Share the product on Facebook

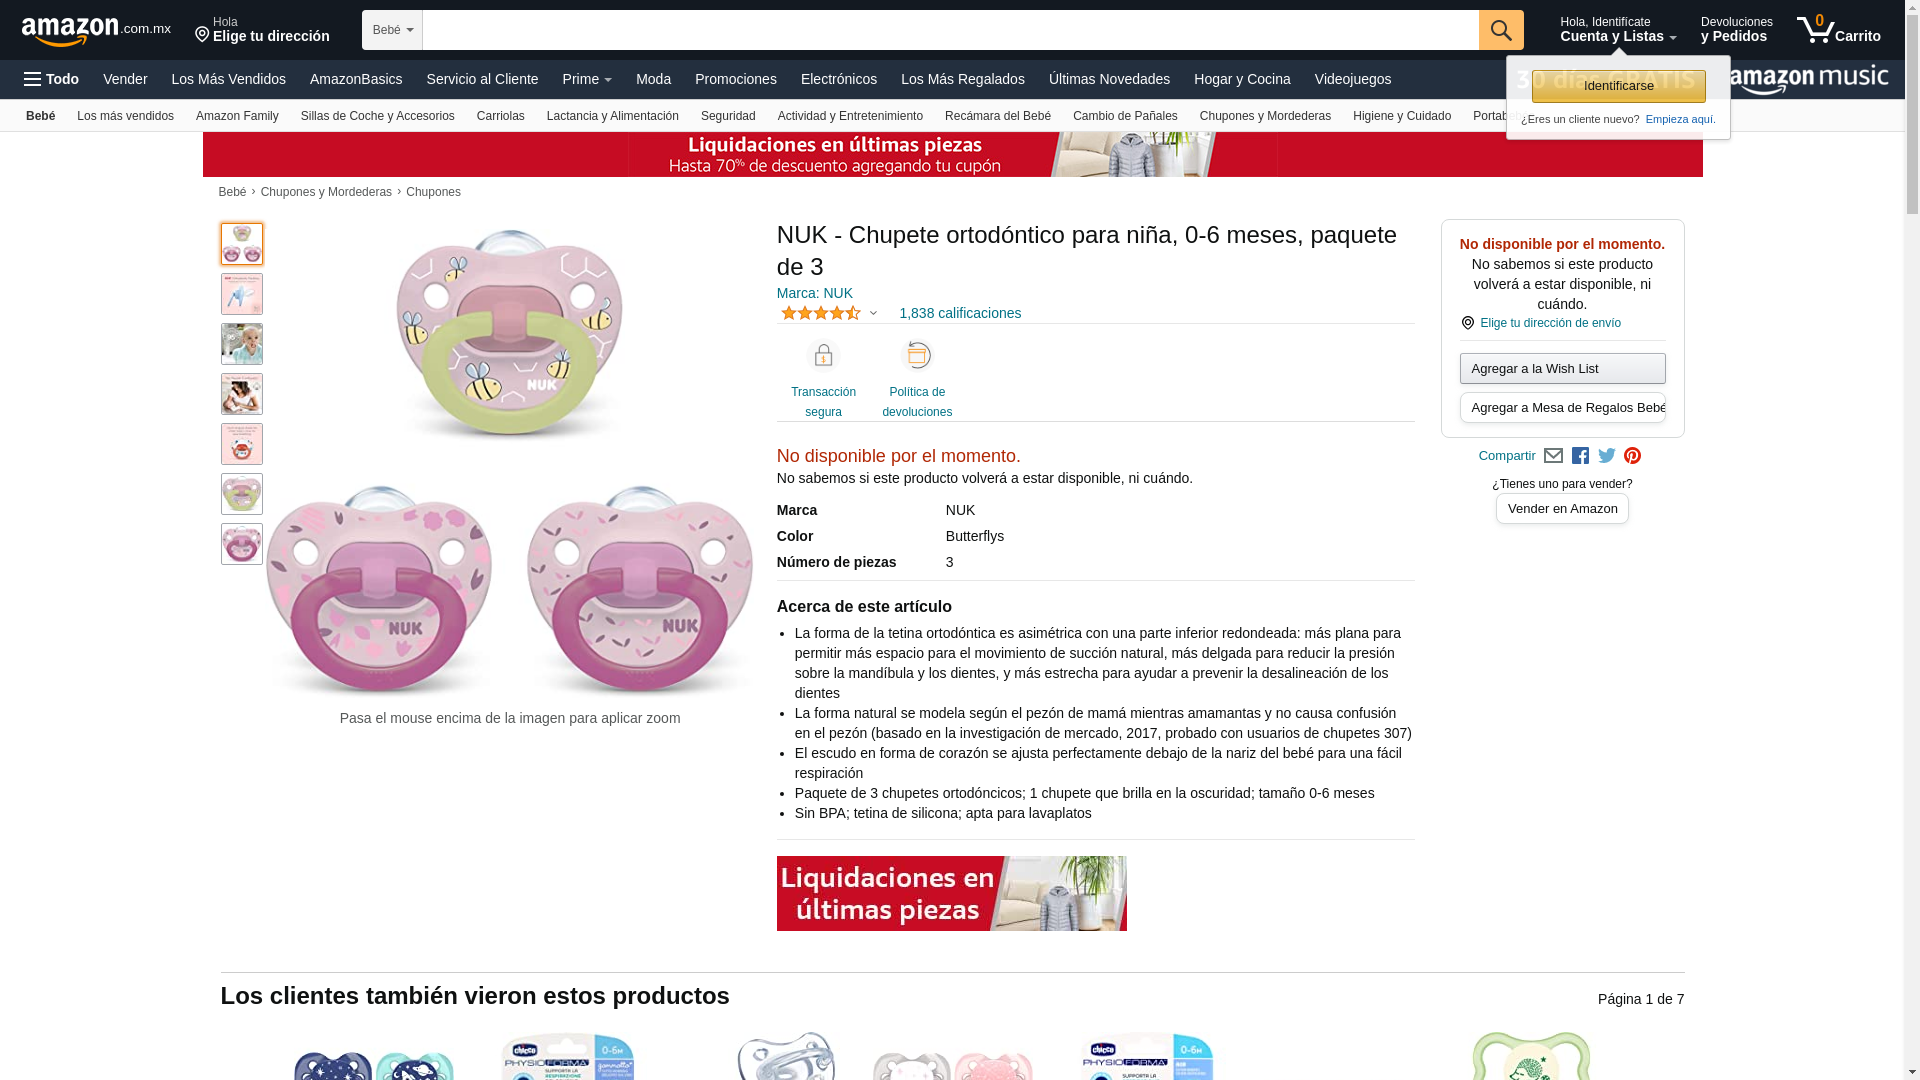[1580, 456]
